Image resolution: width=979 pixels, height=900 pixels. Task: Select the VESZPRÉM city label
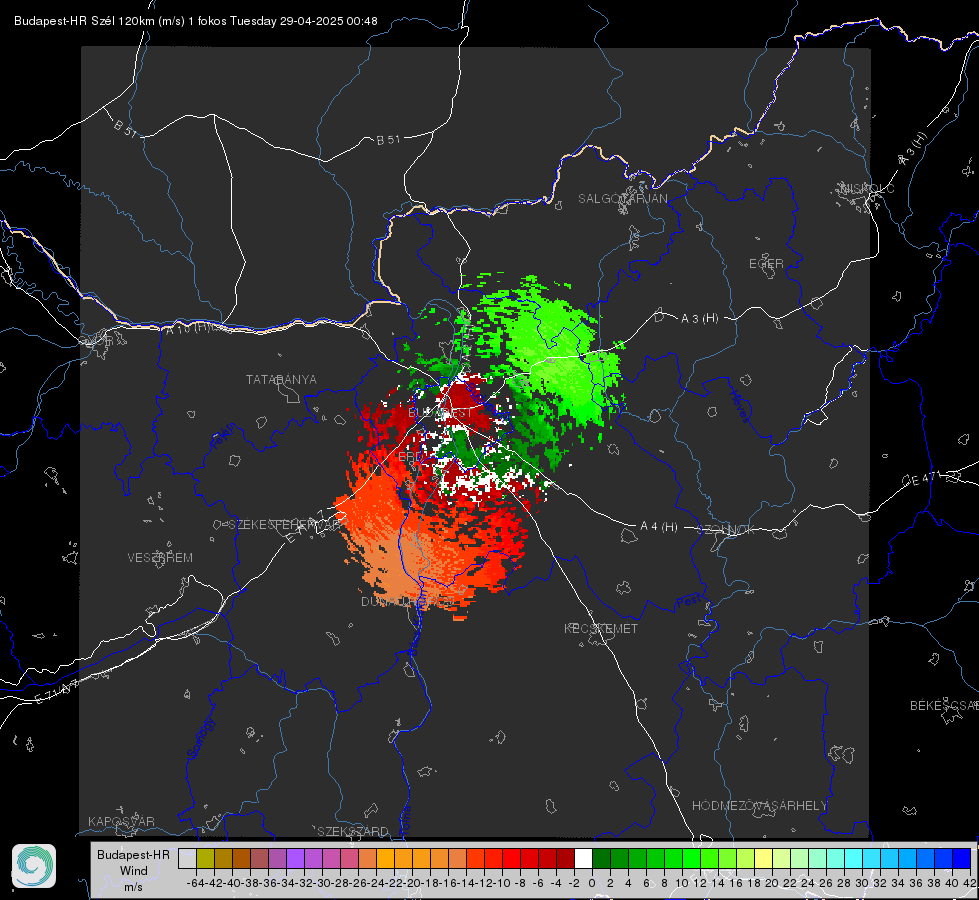[x=160, y=557]
